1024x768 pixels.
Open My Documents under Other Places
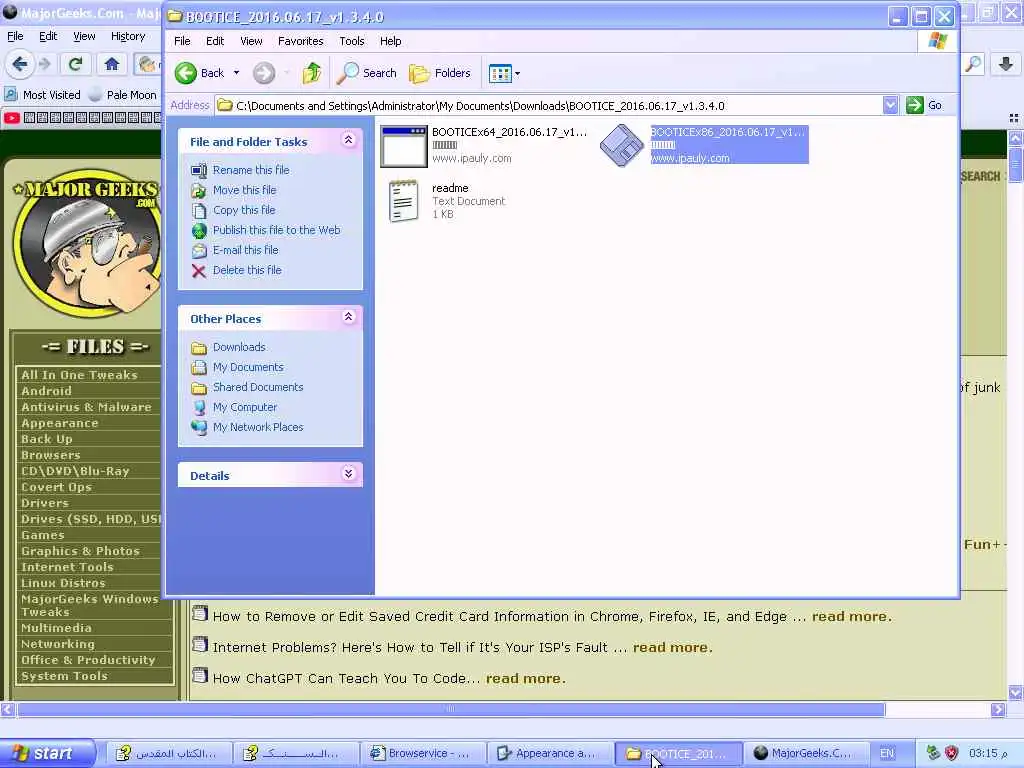click(248, 367)
